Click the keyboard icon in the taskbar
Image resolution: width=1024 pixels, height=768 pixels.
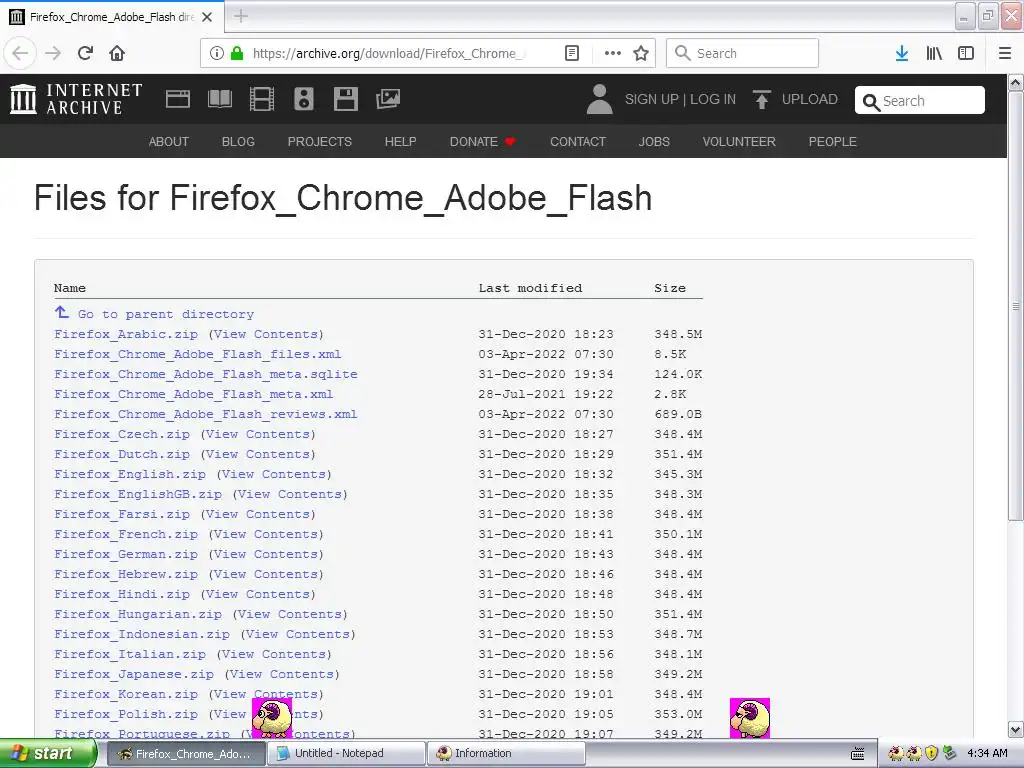point(857,754)
